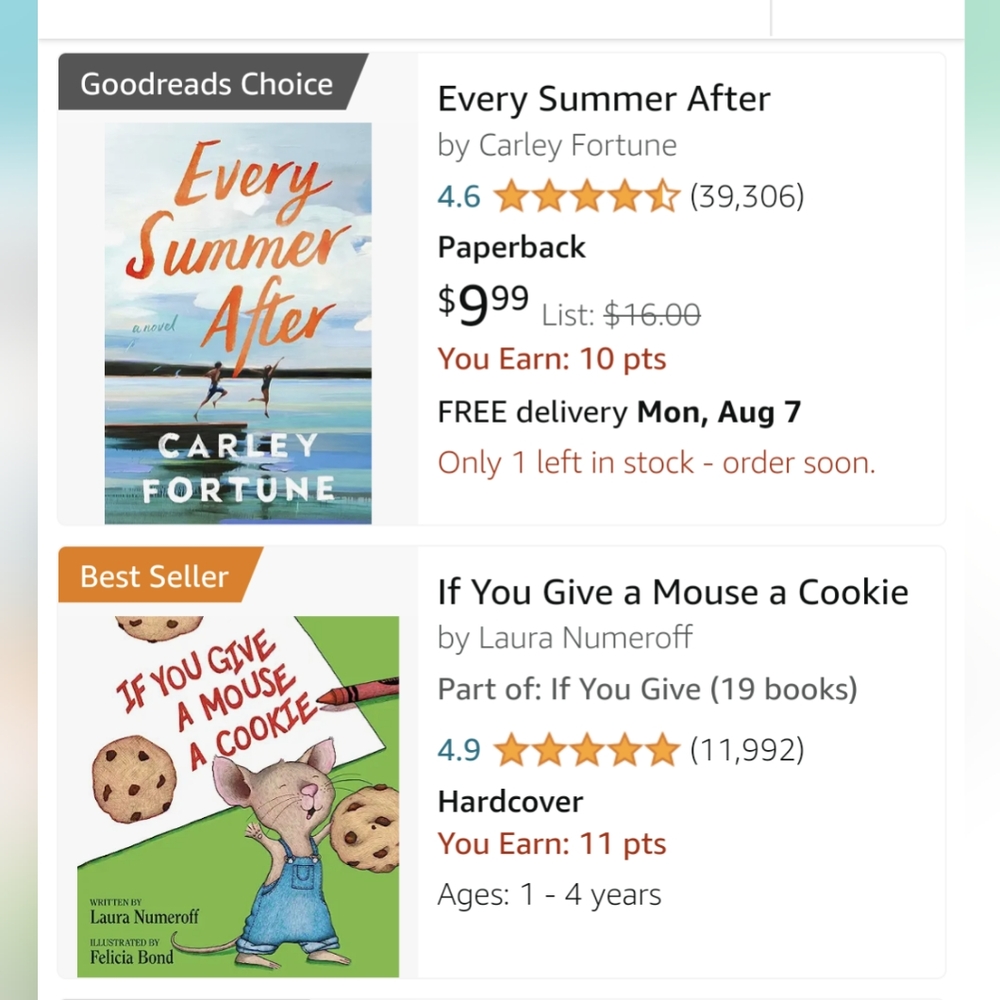
Task: Open the Every Summer After product page
Action: click(x=603, y=98)
